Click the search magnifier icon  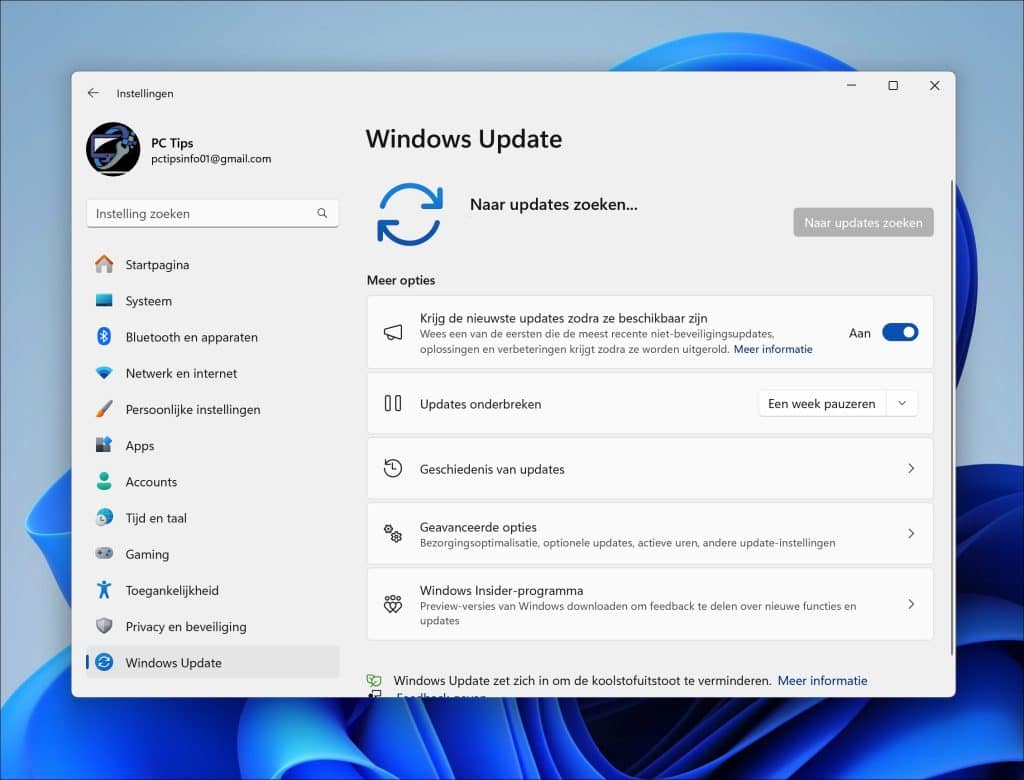322,213
